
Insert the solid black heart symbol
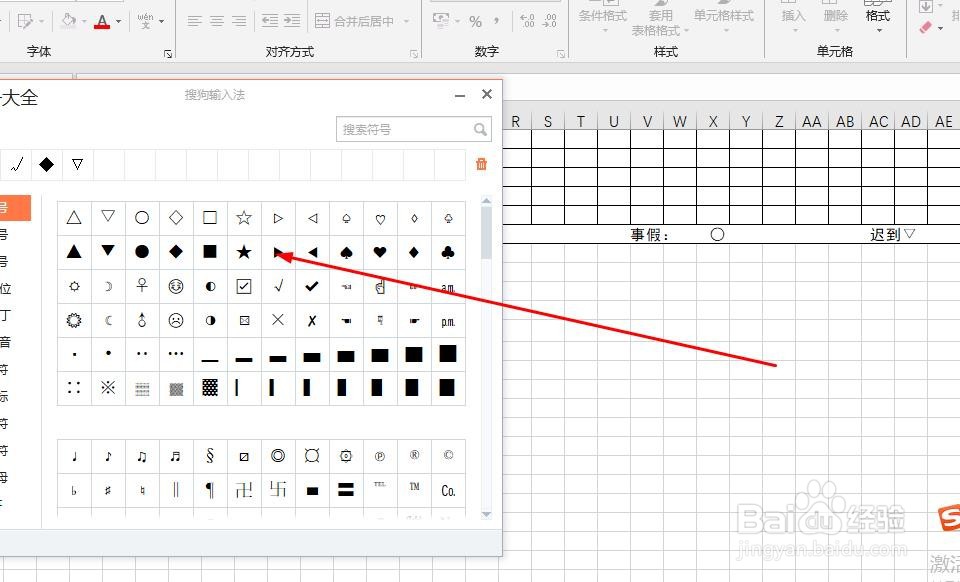(380, 252)
